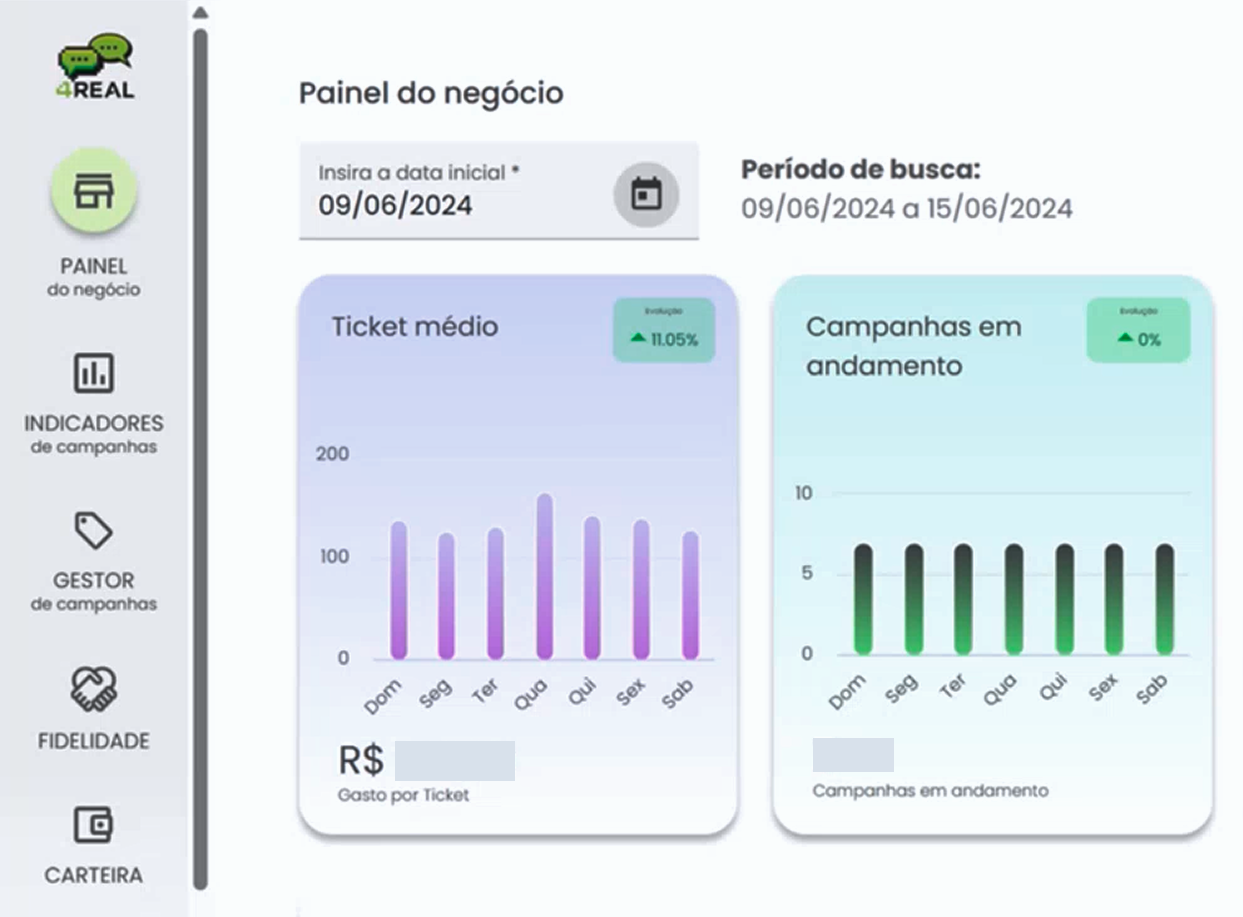Click the Sab bar in Ticket médio chart
This screenshot has height=917, width=1243.
(690, 595)
